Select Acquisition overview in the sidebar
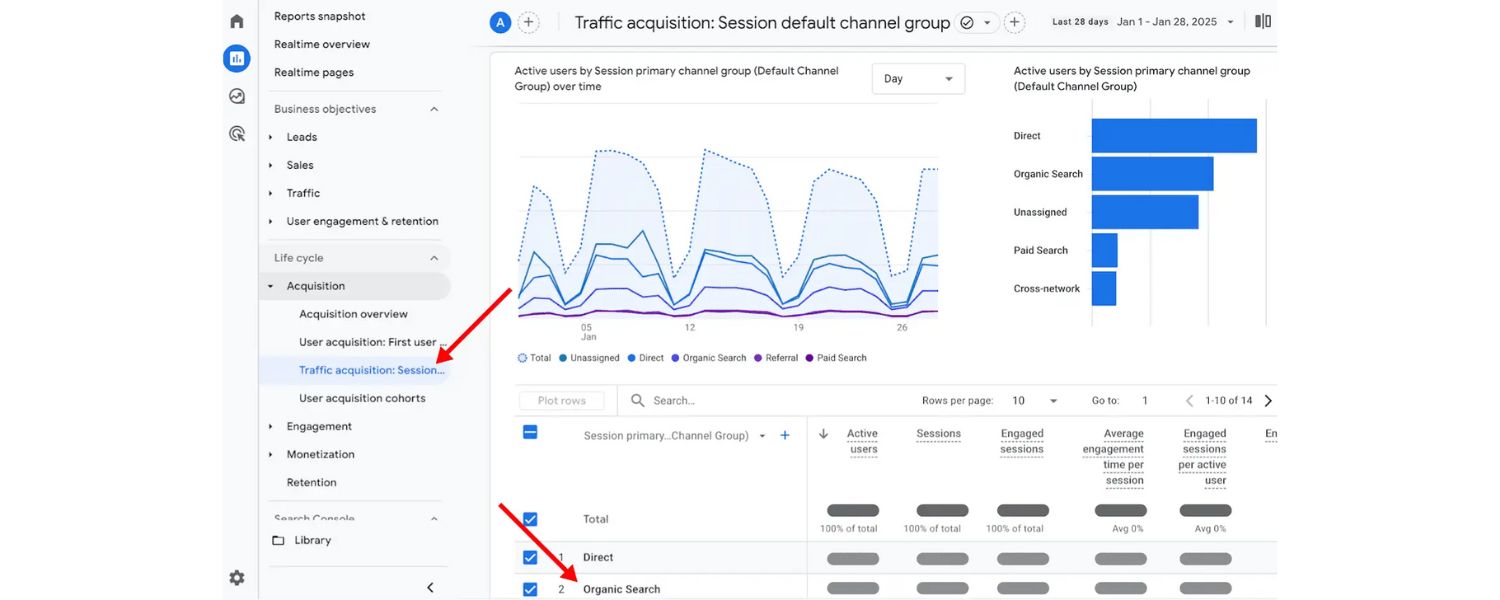The height and width of the screenshot is (600, 1500). [x=354, y=313]
